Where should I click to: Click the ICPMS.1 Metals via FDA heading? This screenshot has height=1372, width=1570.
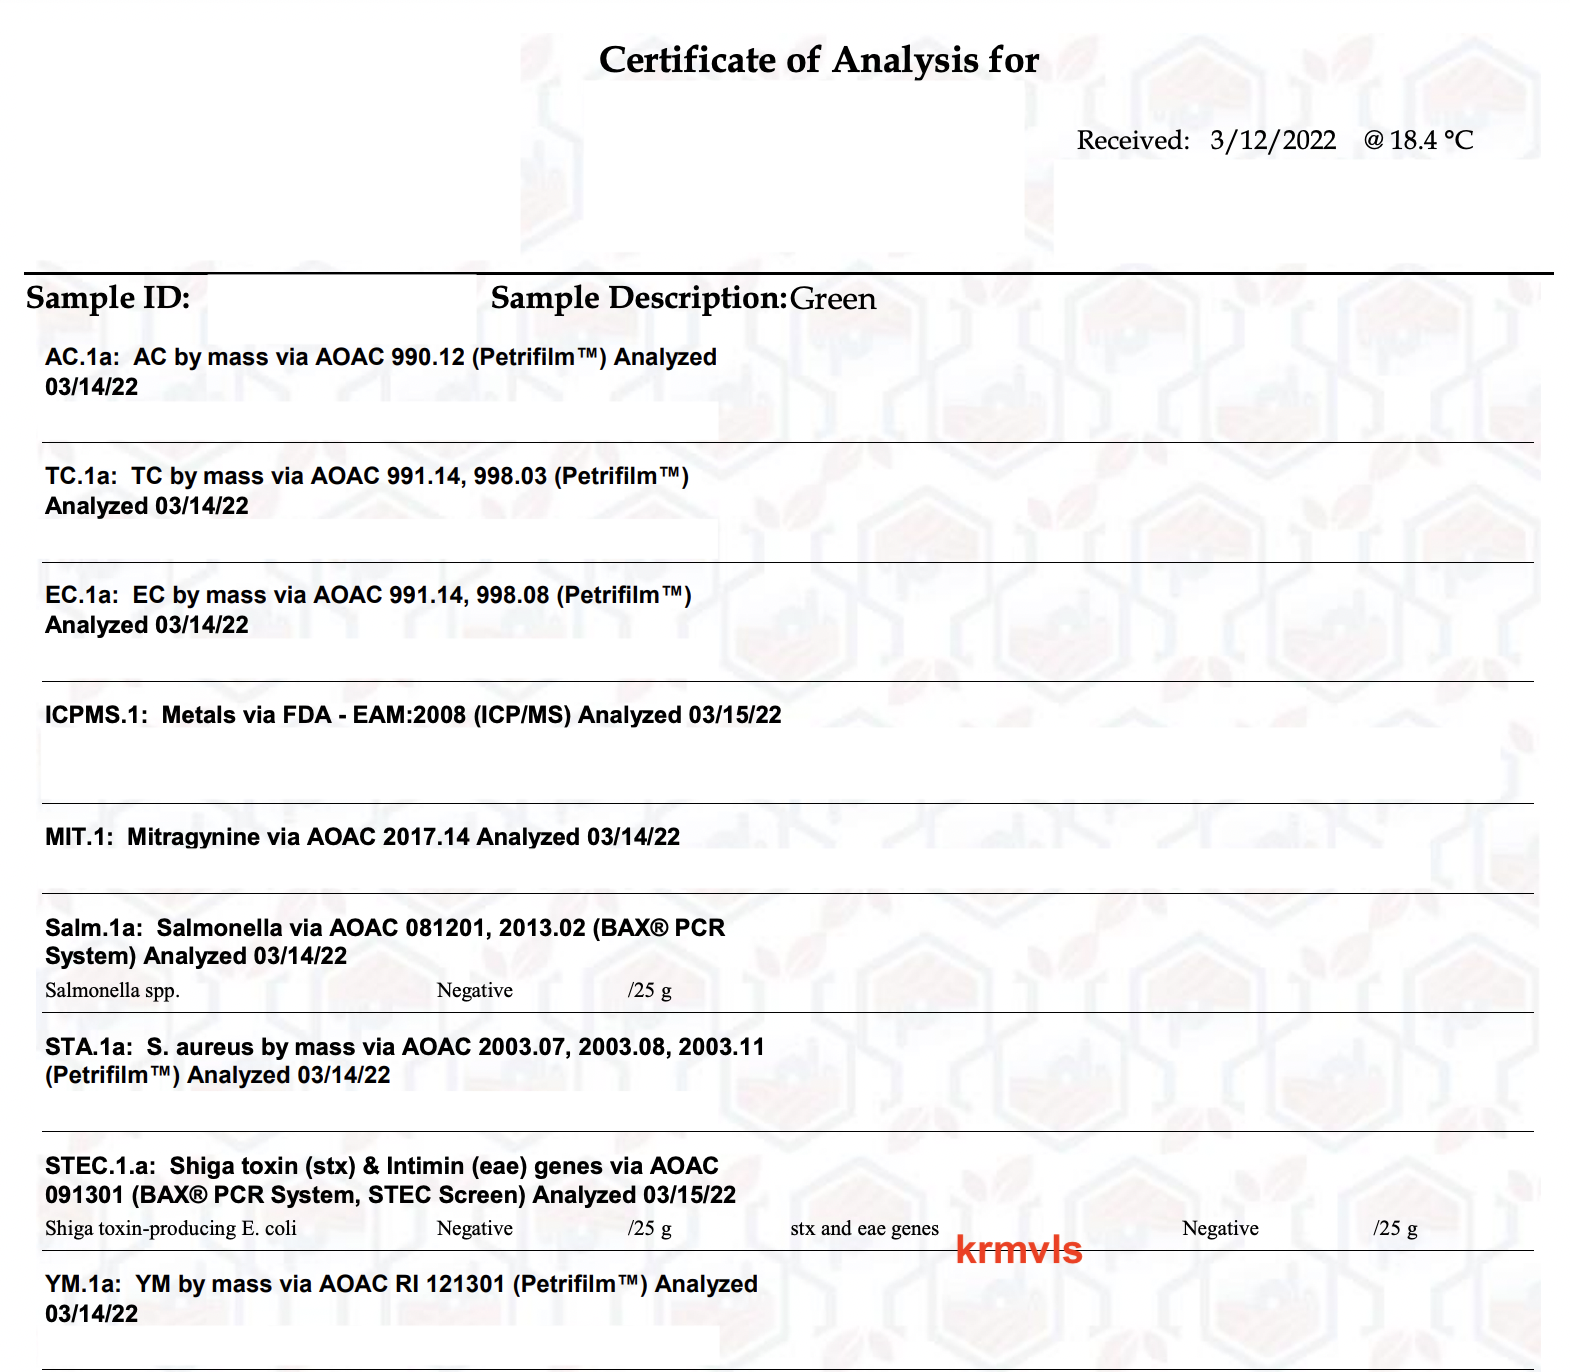[x=413, y=715]
